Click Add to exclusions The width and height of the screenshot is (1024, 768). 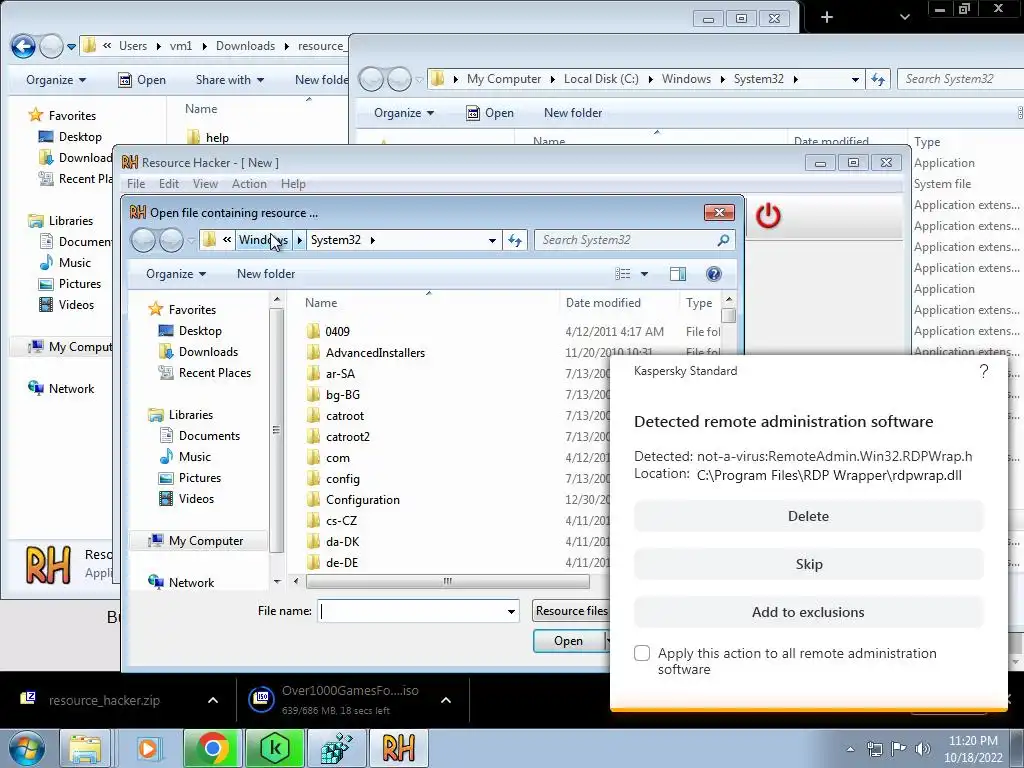pos(808,612)
